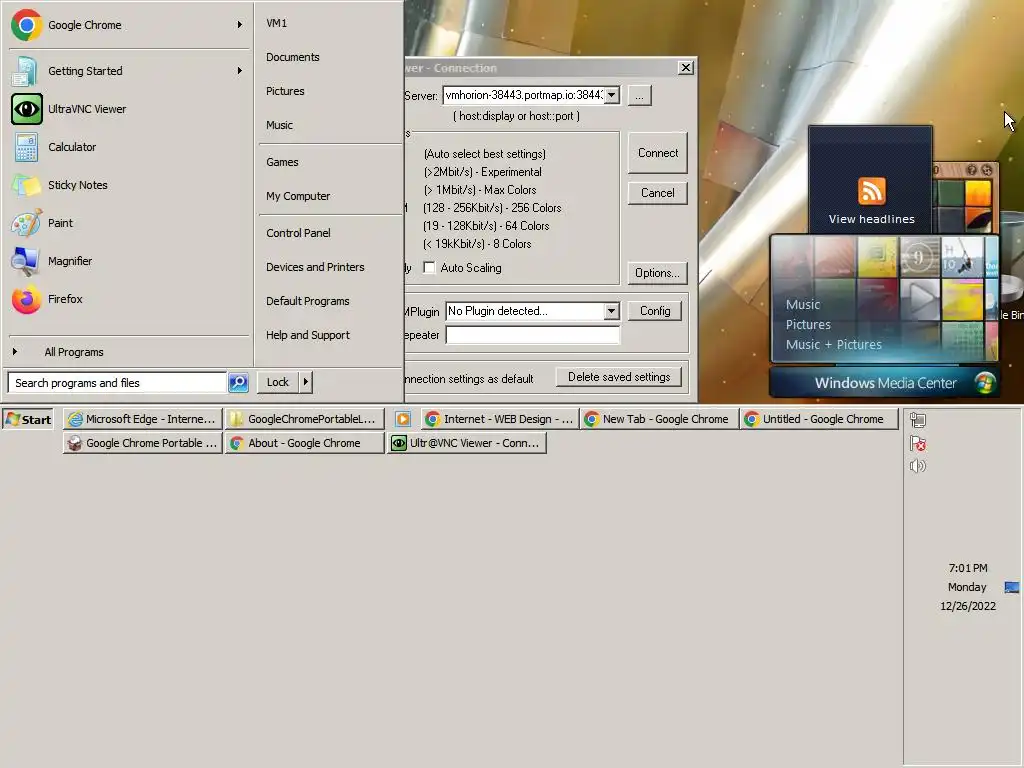Switch to Microsoft Edge taskbar button
1024x768 pixels.
[143, 419]
